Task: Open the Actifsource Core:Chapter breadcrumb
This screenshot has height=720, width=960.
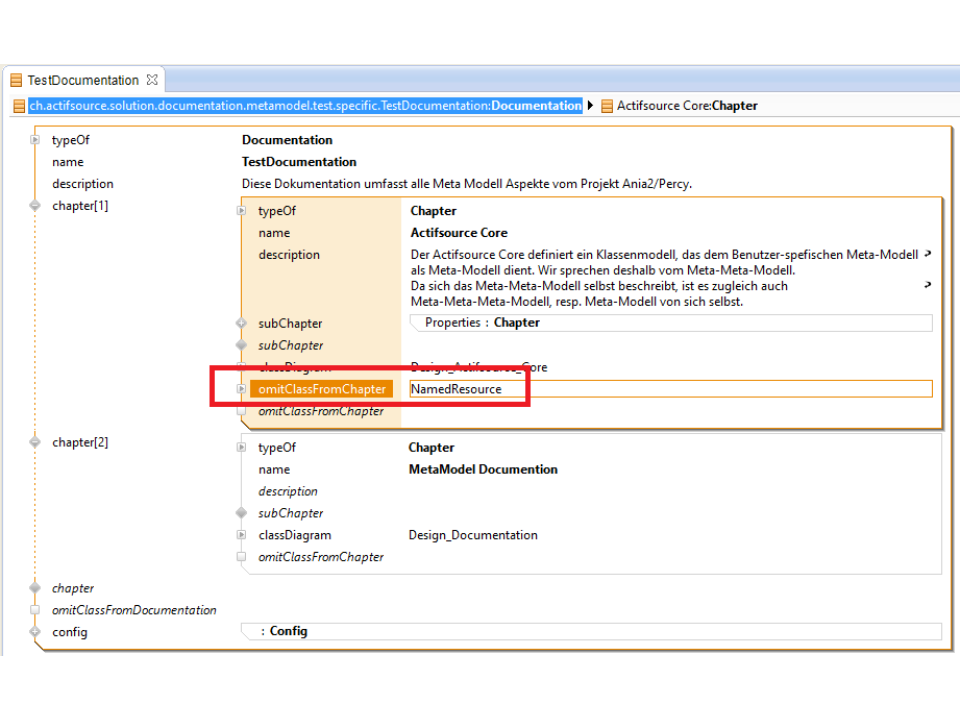Action: (687, 106)
